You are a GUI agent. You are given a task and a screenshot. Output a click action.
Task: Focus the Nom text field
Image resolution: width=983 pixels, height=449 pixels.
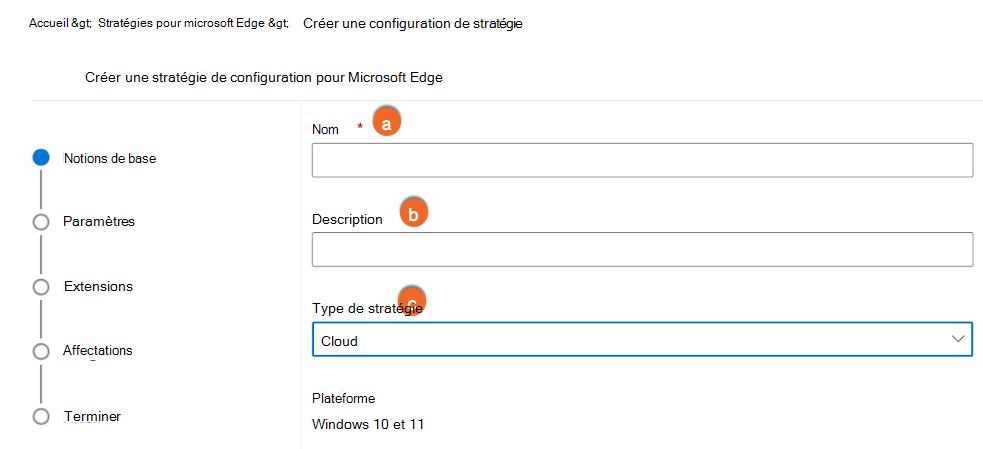642,160
